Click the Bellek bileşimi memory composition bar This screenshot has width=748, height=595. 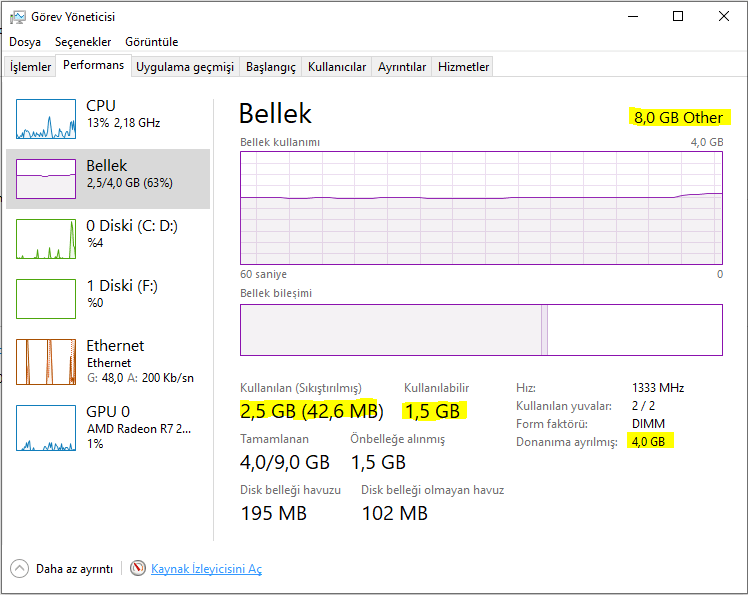pyautogui.click(x=481, y=330)
